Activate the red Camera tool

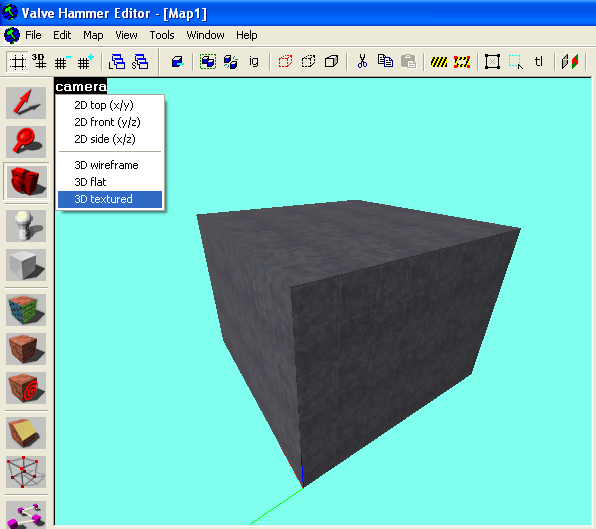26,182
